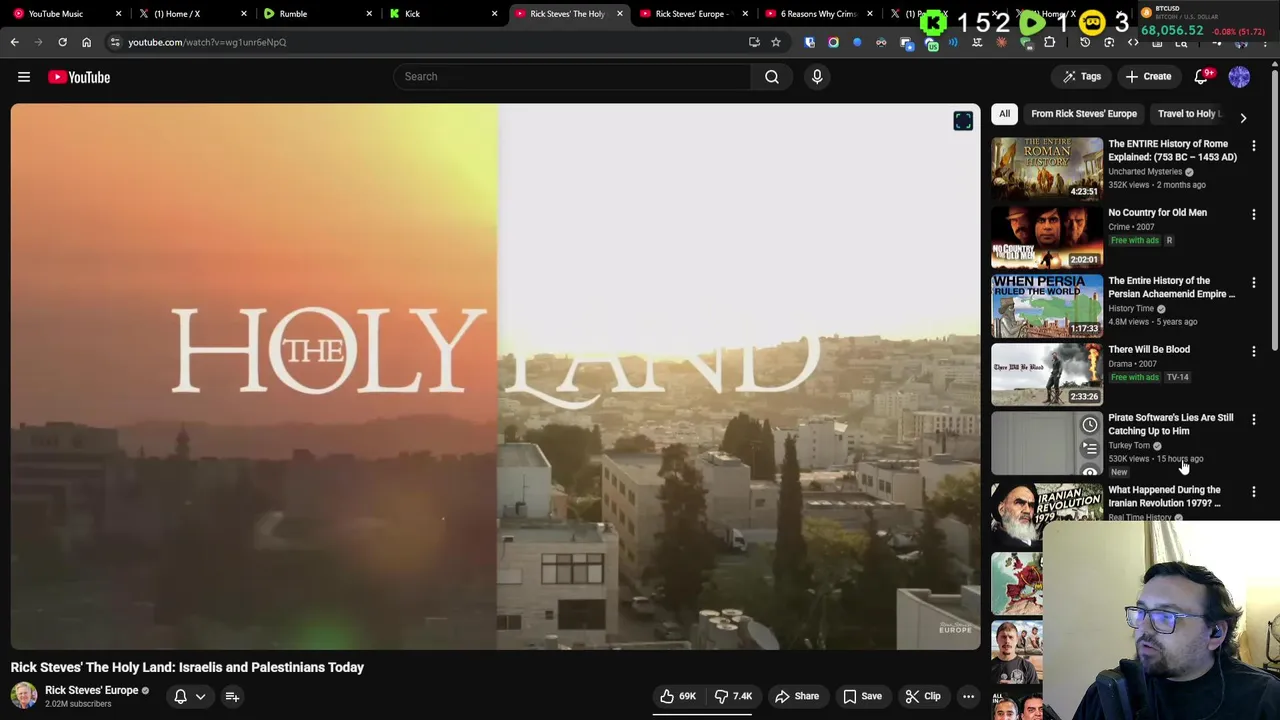Toggle channel notification bell for Rick Steves' Europe
The height and width of the screenshot is (720, 1280).
[181, 696]
